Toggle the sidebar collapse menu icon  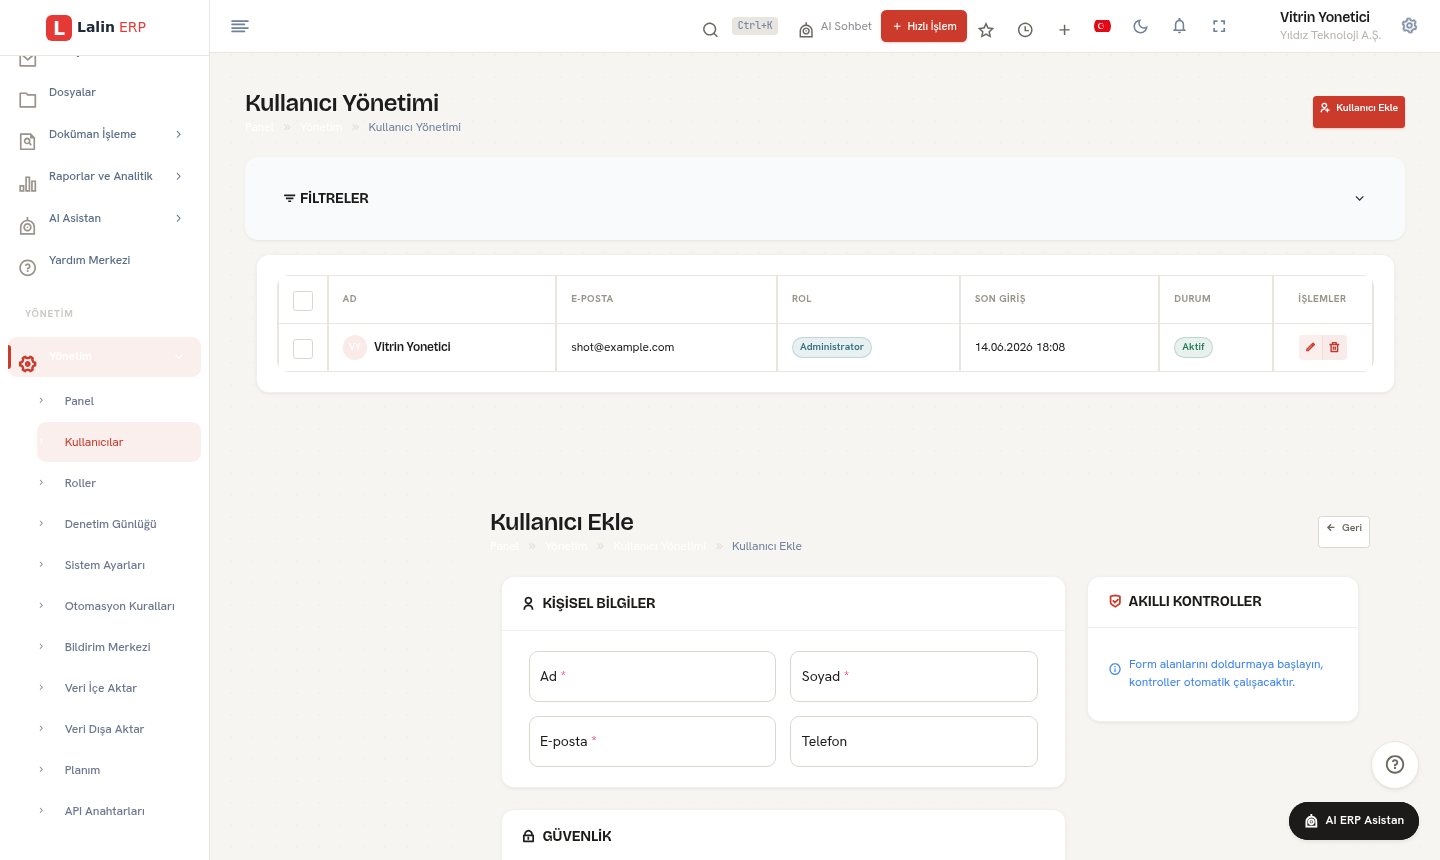click(x=240, y=26)
